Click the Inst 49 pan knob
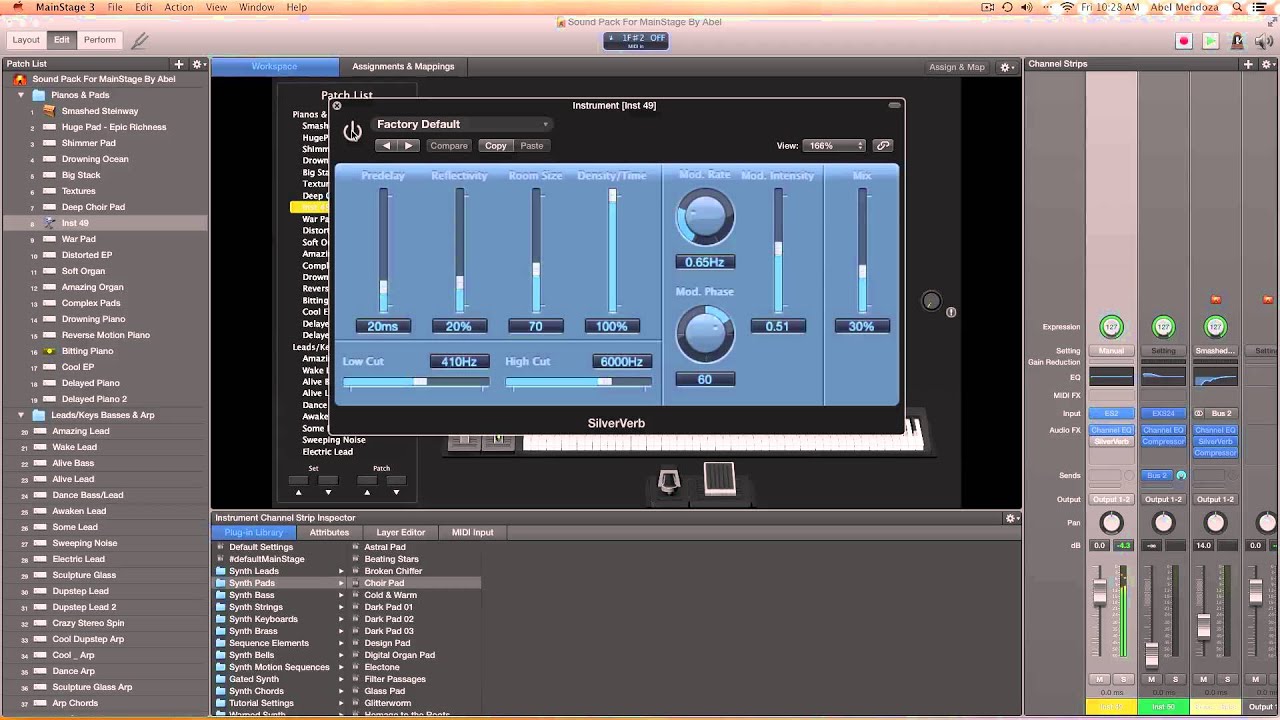 tap(1111, 523)
